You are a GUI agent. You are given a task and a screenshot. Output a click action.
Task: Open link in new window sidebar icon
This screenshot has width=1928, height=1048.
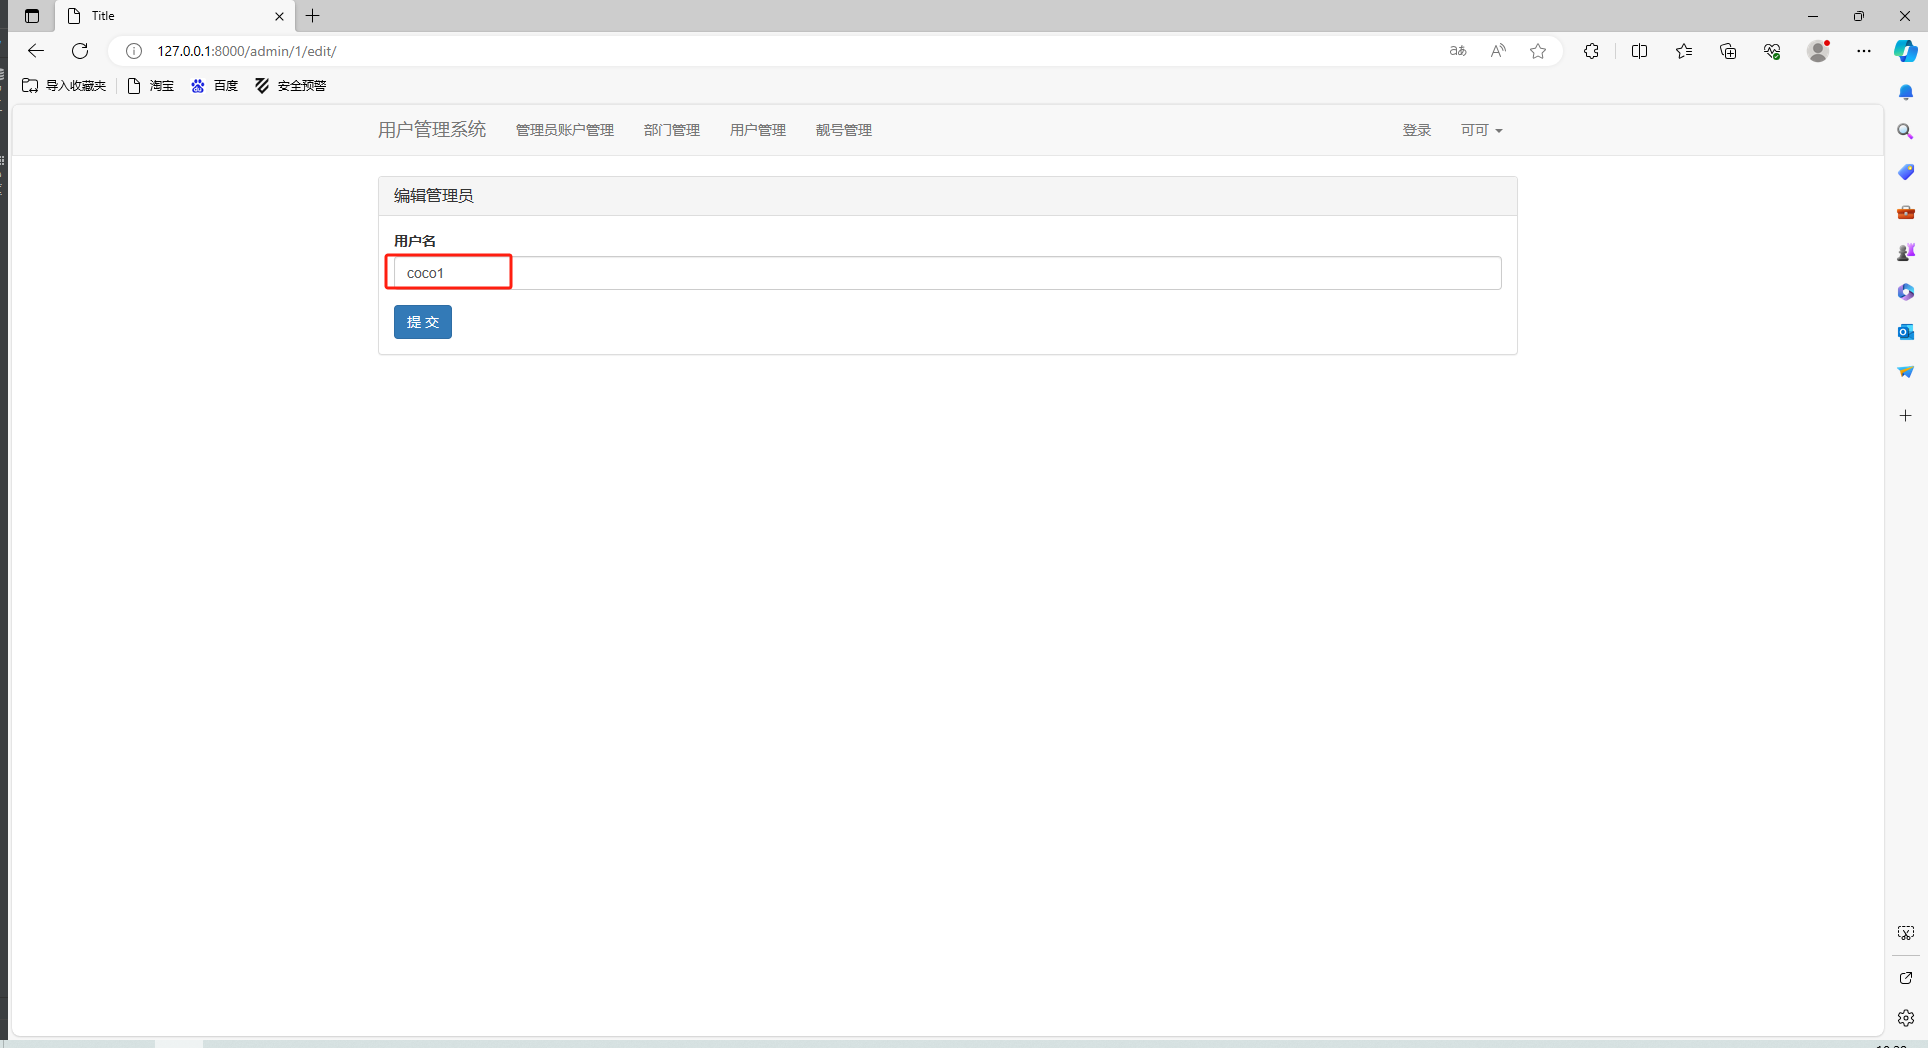click(1906, 978)
